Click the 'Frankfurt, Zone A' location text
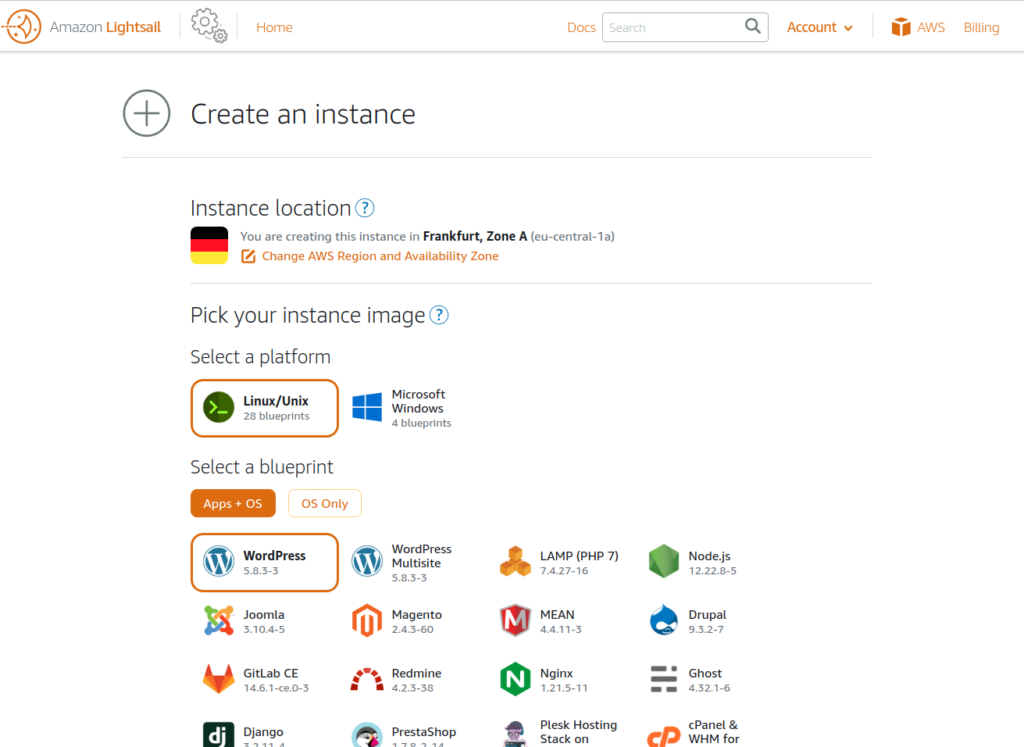The width and height of the screenshot is (1024, 747). 475,236
